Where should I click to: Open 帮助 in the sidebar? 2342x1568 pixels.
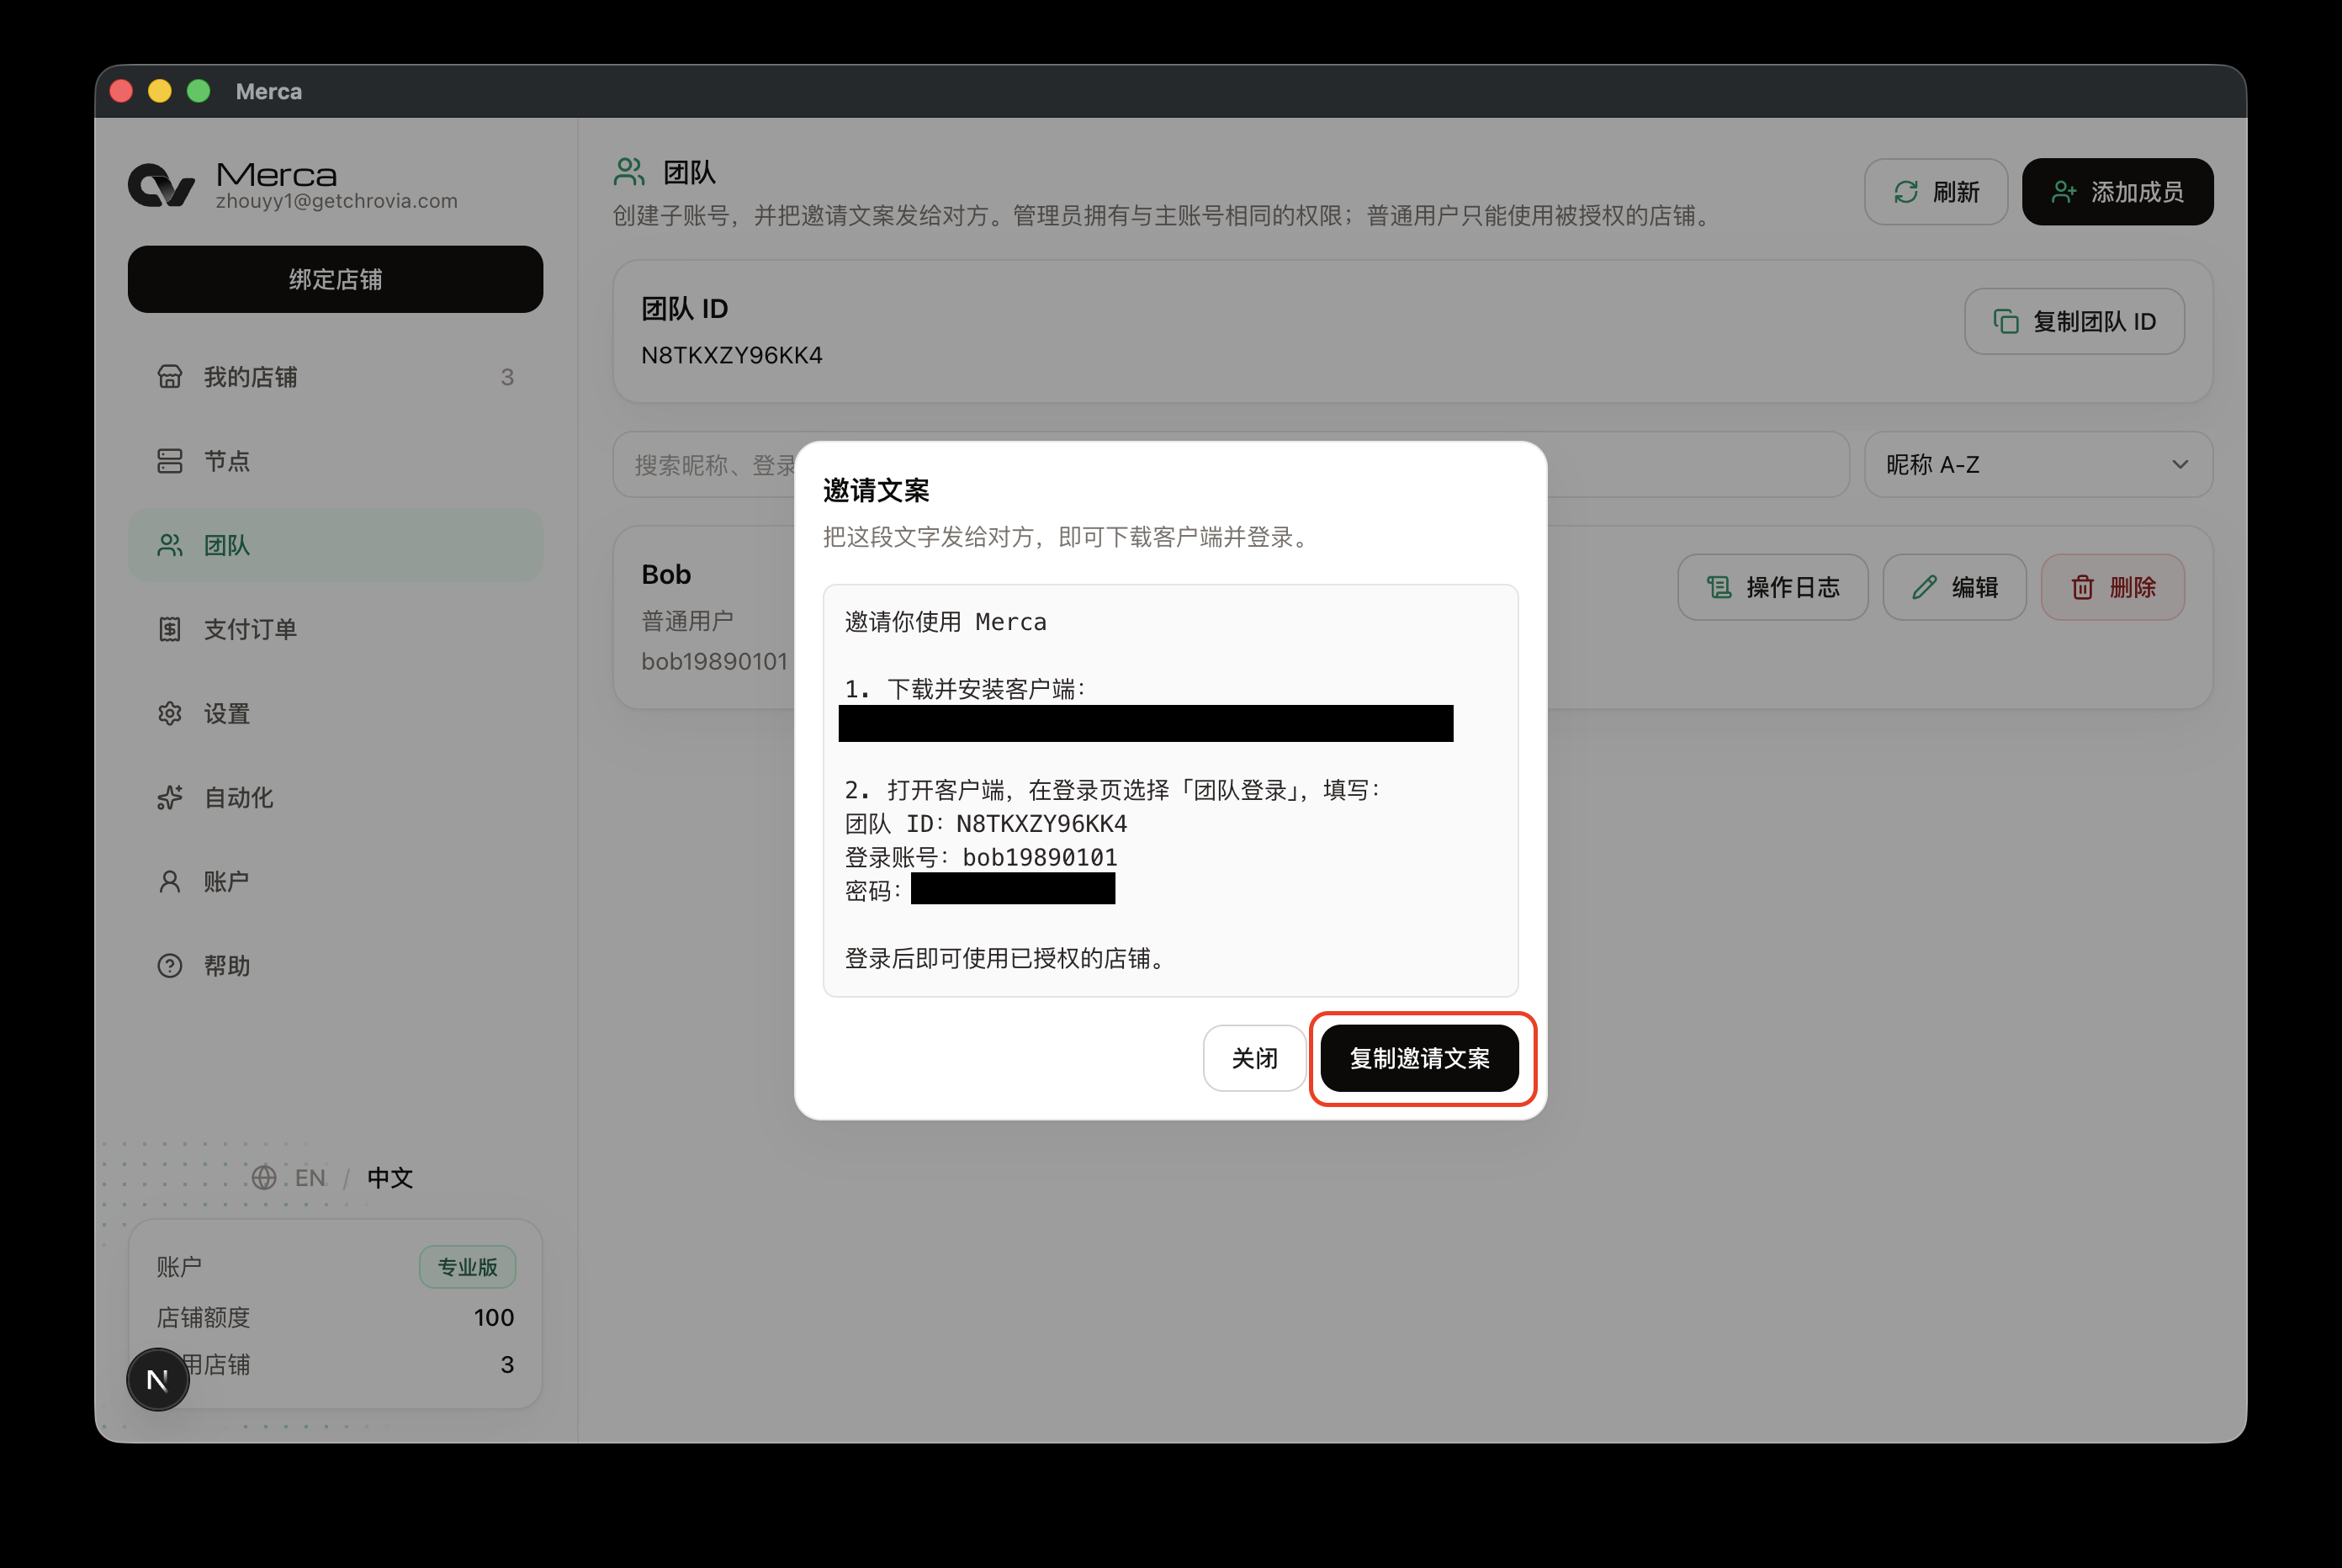pyautogui.click(x=335, y=965)
